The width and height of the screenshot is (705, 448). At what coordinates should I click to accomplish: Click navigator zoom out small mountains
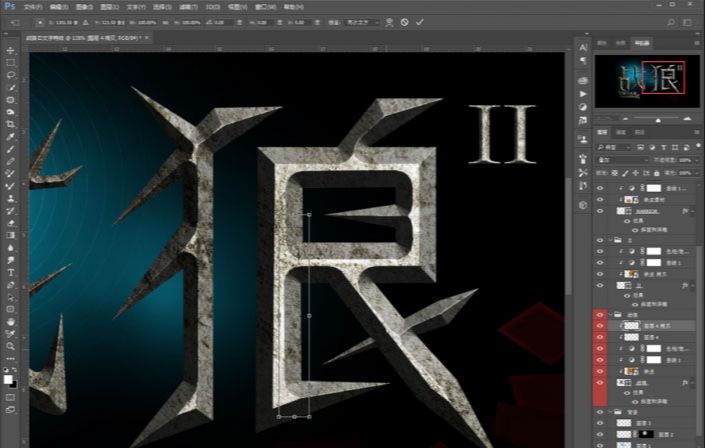pyautogui.click(x=625, y=118)
